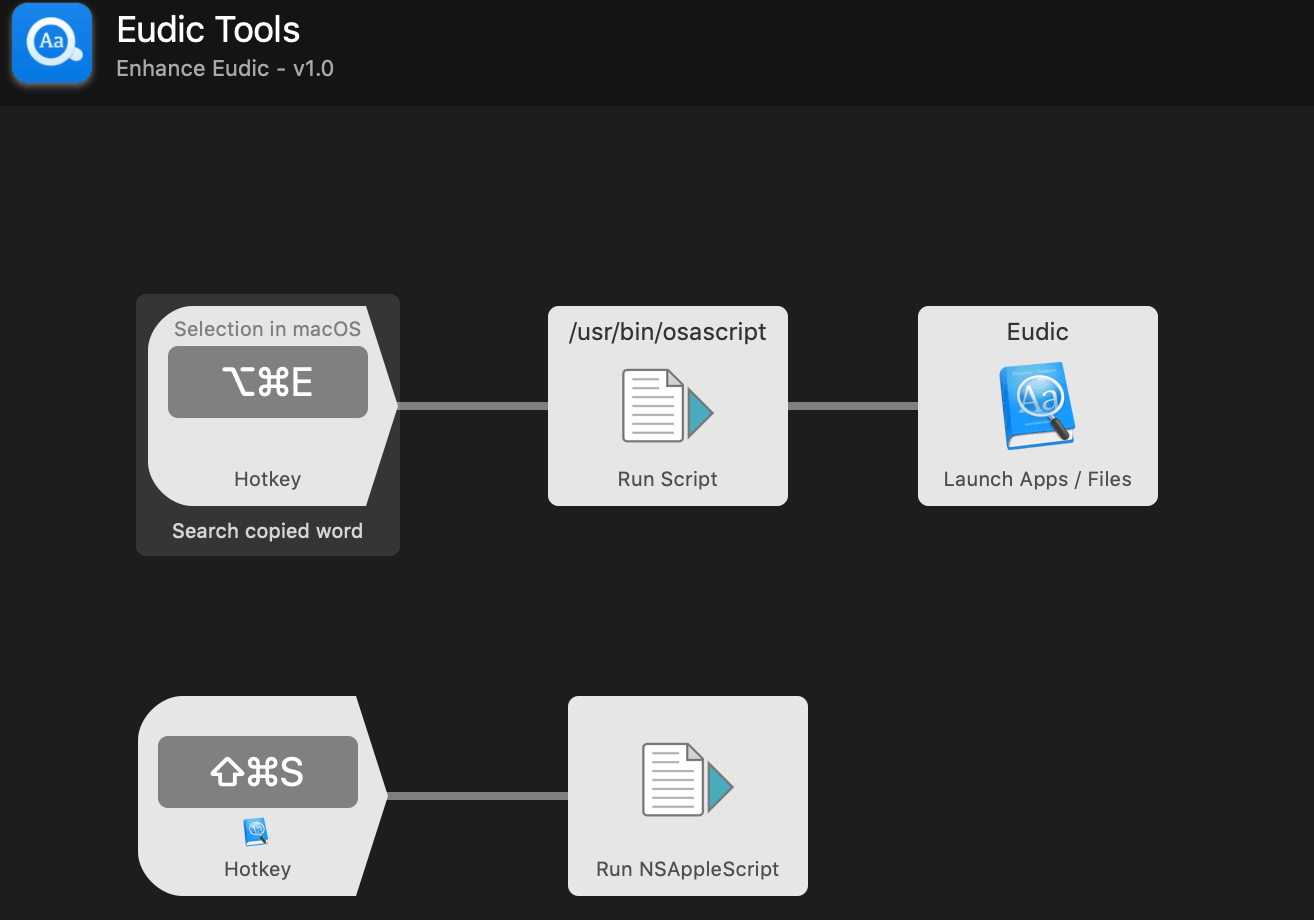Click small Eudic icon under ⇧⌘S hotkey

tap(257, 832)
